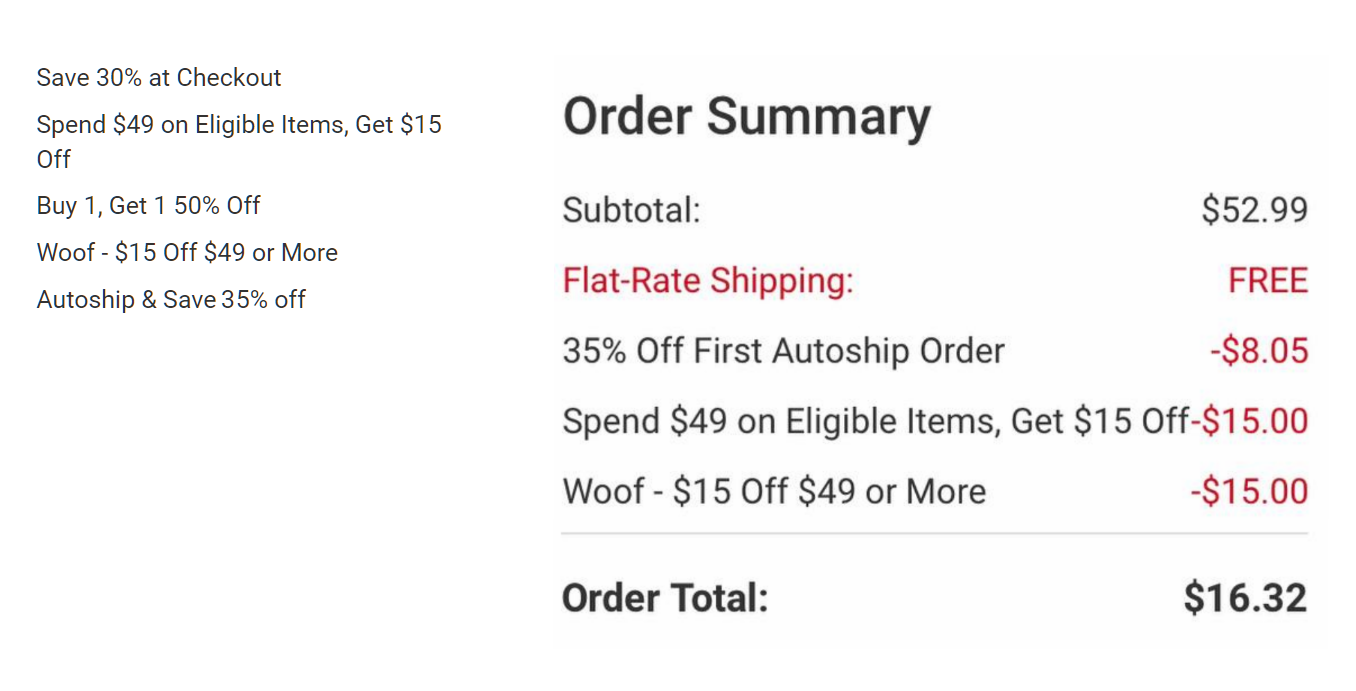1356x691 pixels.
Task: Click the red FREE shipping value
Action: [1268, 281]
